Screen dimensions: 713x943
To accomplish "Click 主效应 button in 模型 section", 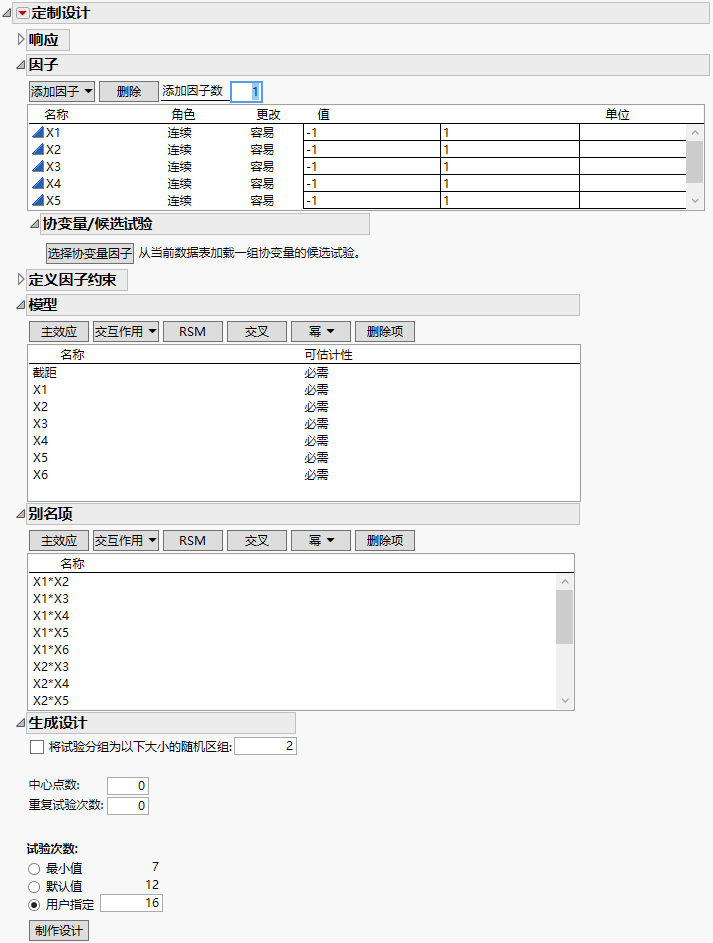I will coord(59,331).
